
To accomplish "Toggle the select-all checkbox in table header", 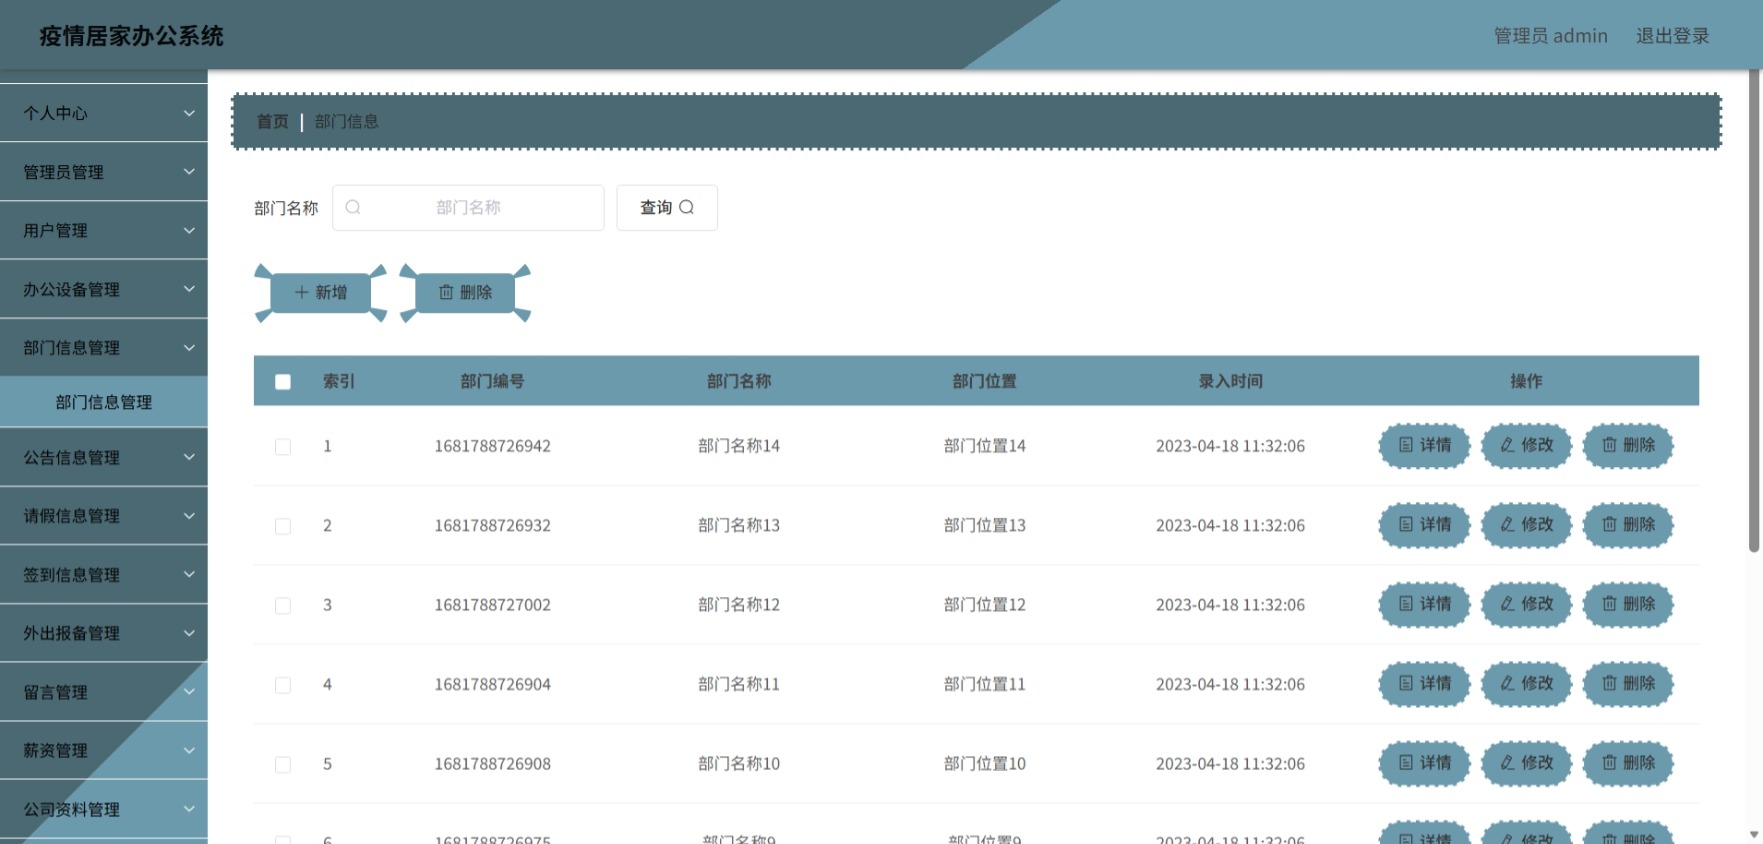I will 283,382.
